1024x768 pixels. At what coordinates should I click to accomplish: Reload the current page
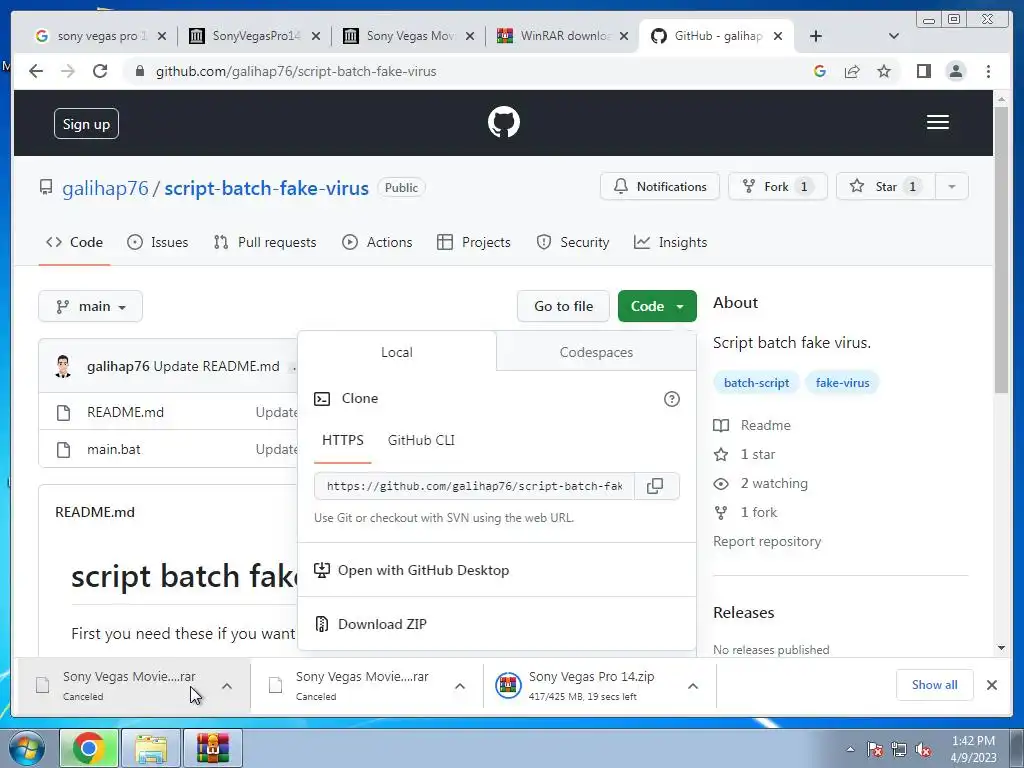(x=100, y=71)
